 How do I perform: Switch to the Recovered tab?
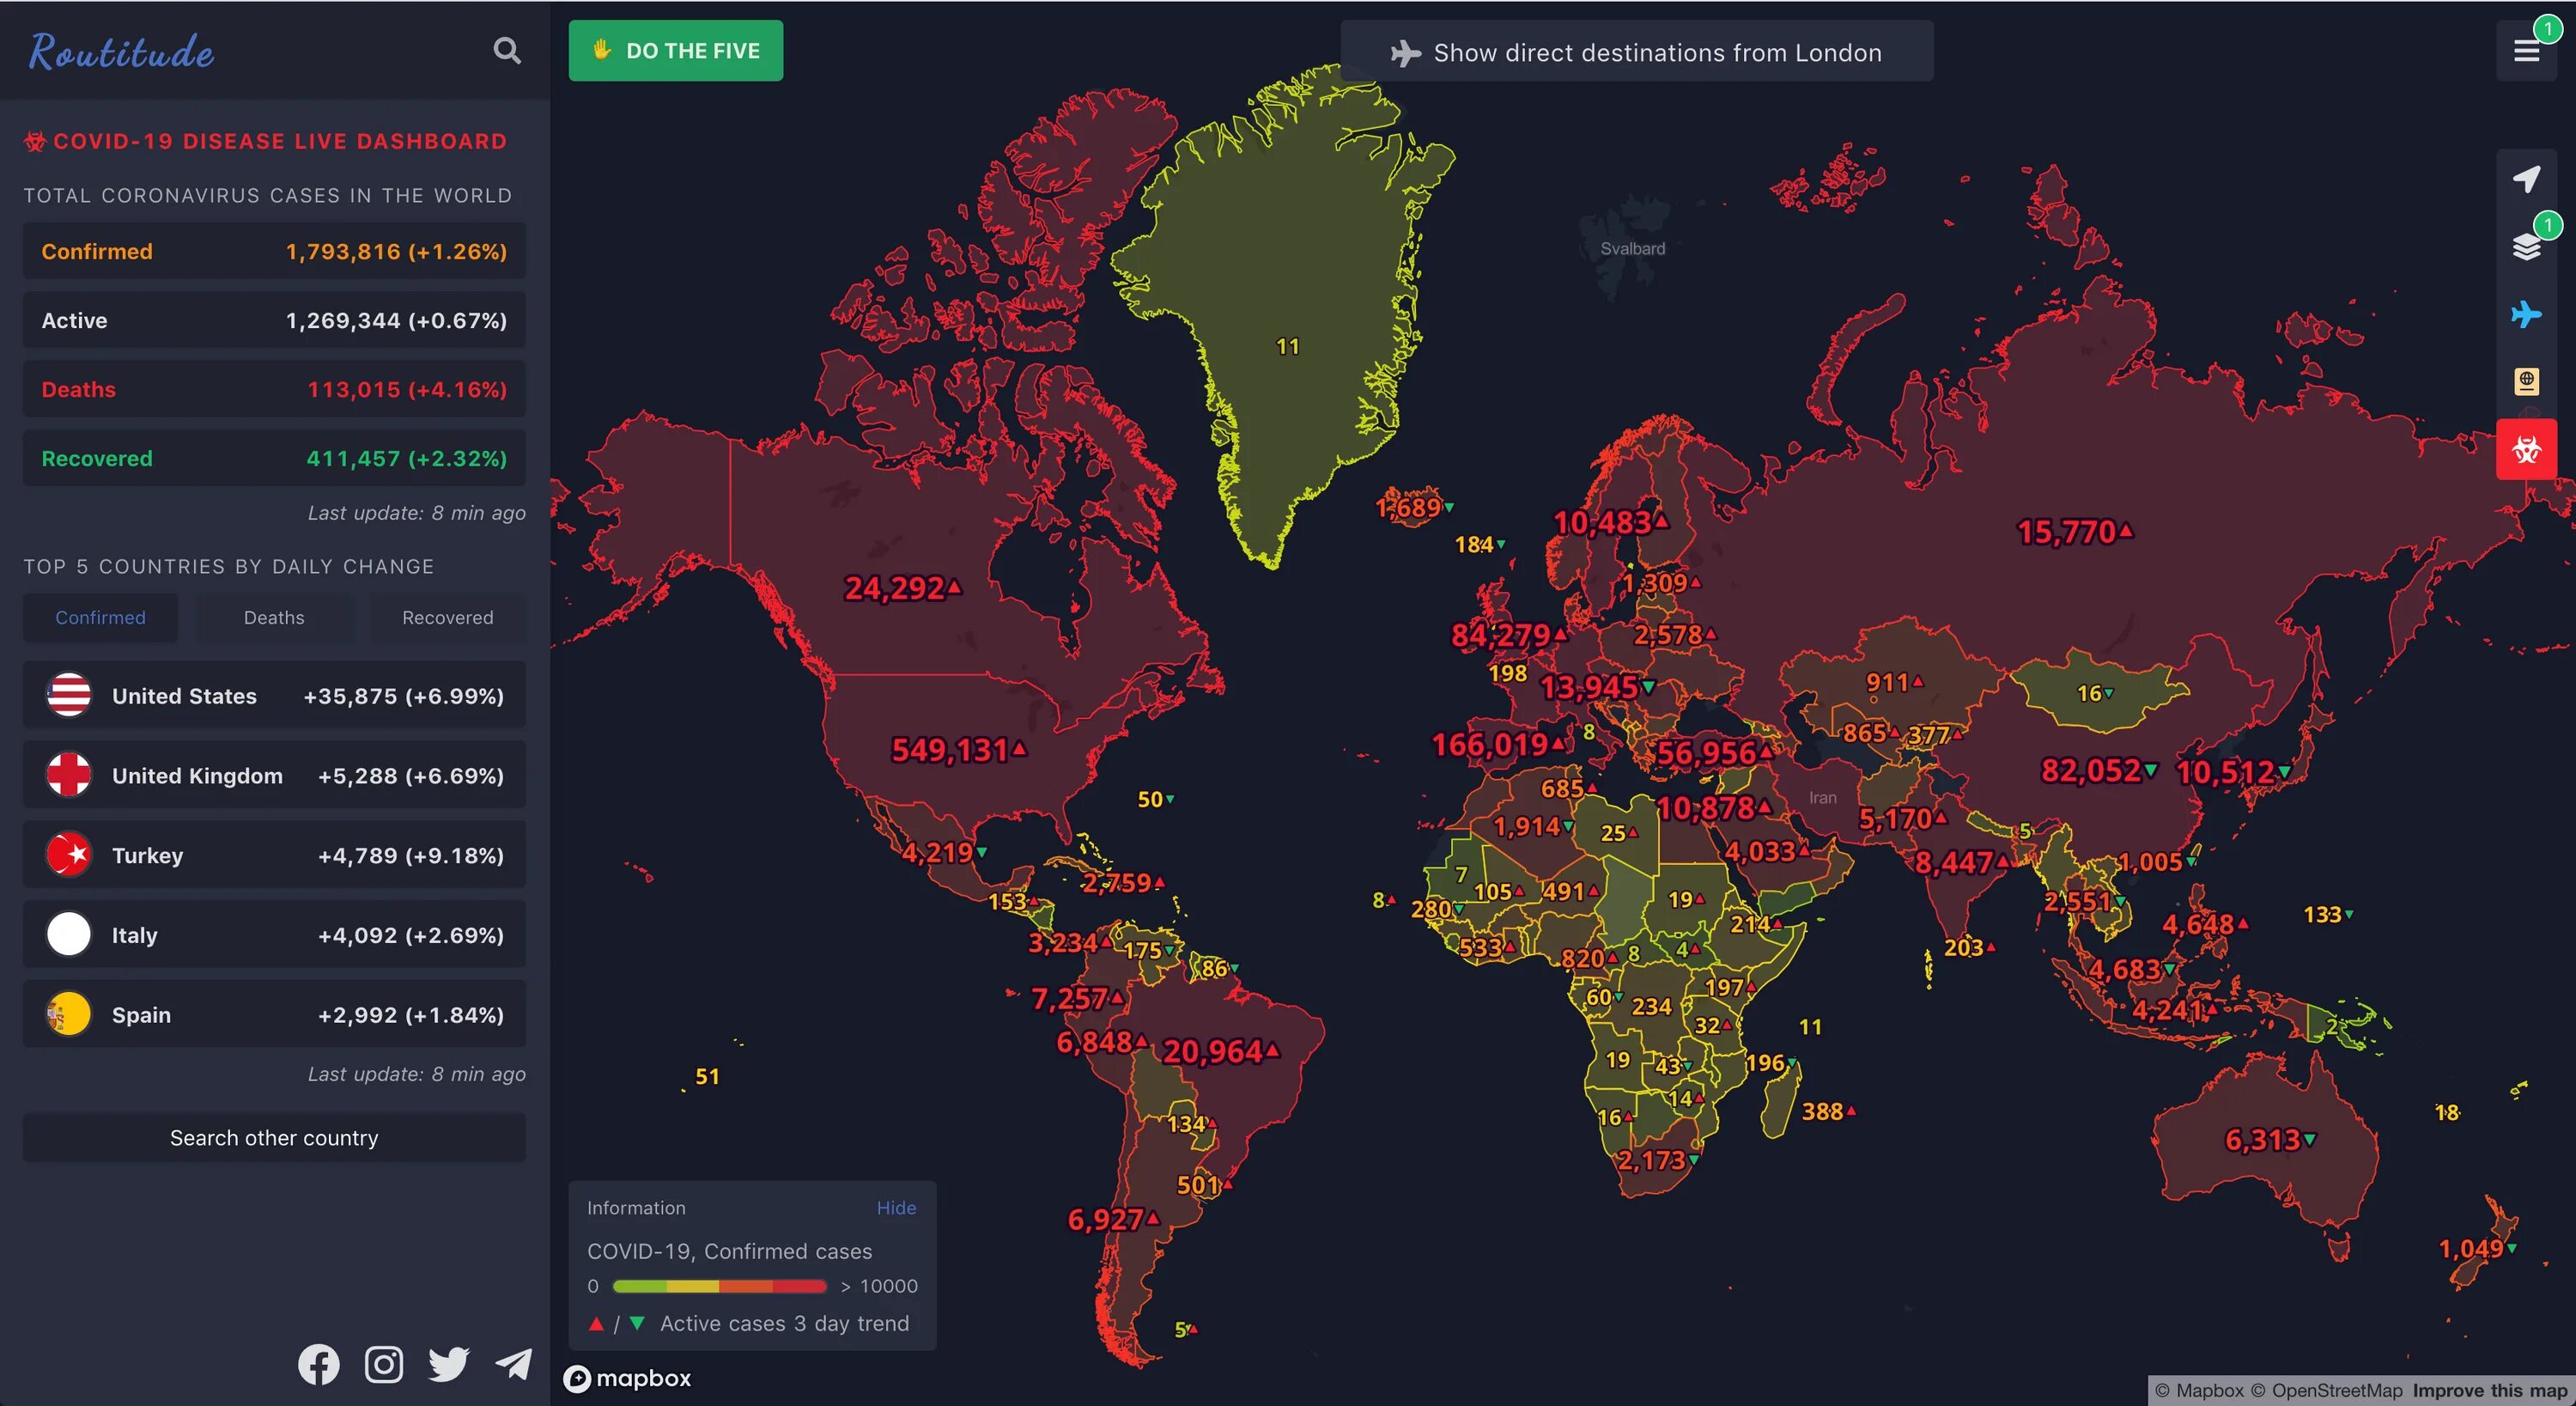(447, 618)
